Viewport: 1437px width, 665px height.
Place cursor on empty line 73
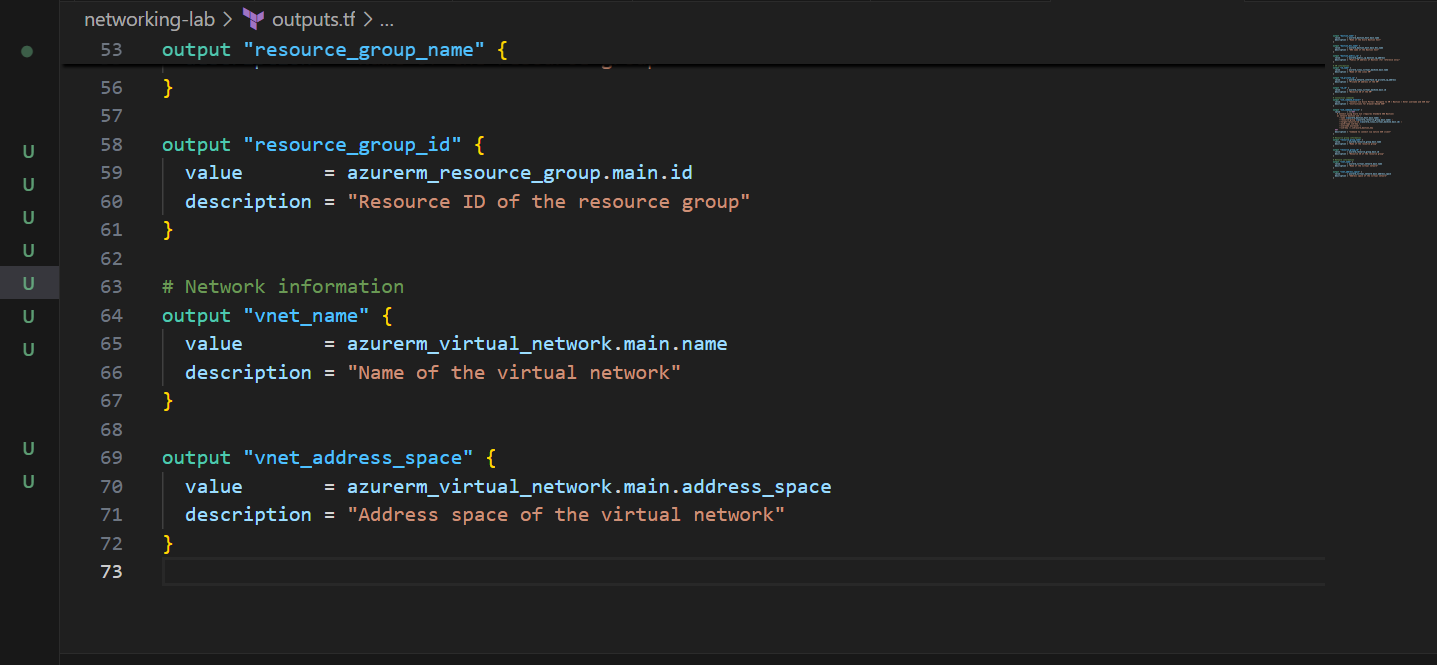(x=600, y=572)
